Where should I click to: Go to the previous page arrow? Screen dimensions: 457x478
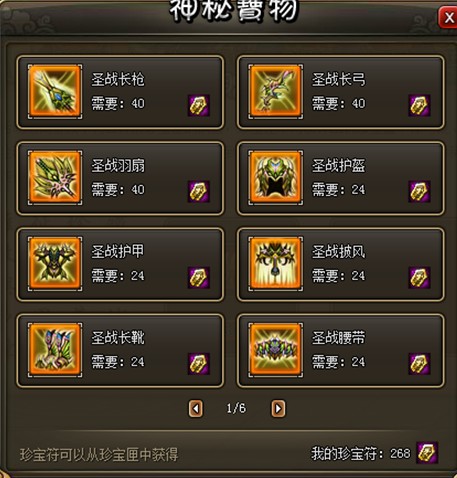pos(196,408)
